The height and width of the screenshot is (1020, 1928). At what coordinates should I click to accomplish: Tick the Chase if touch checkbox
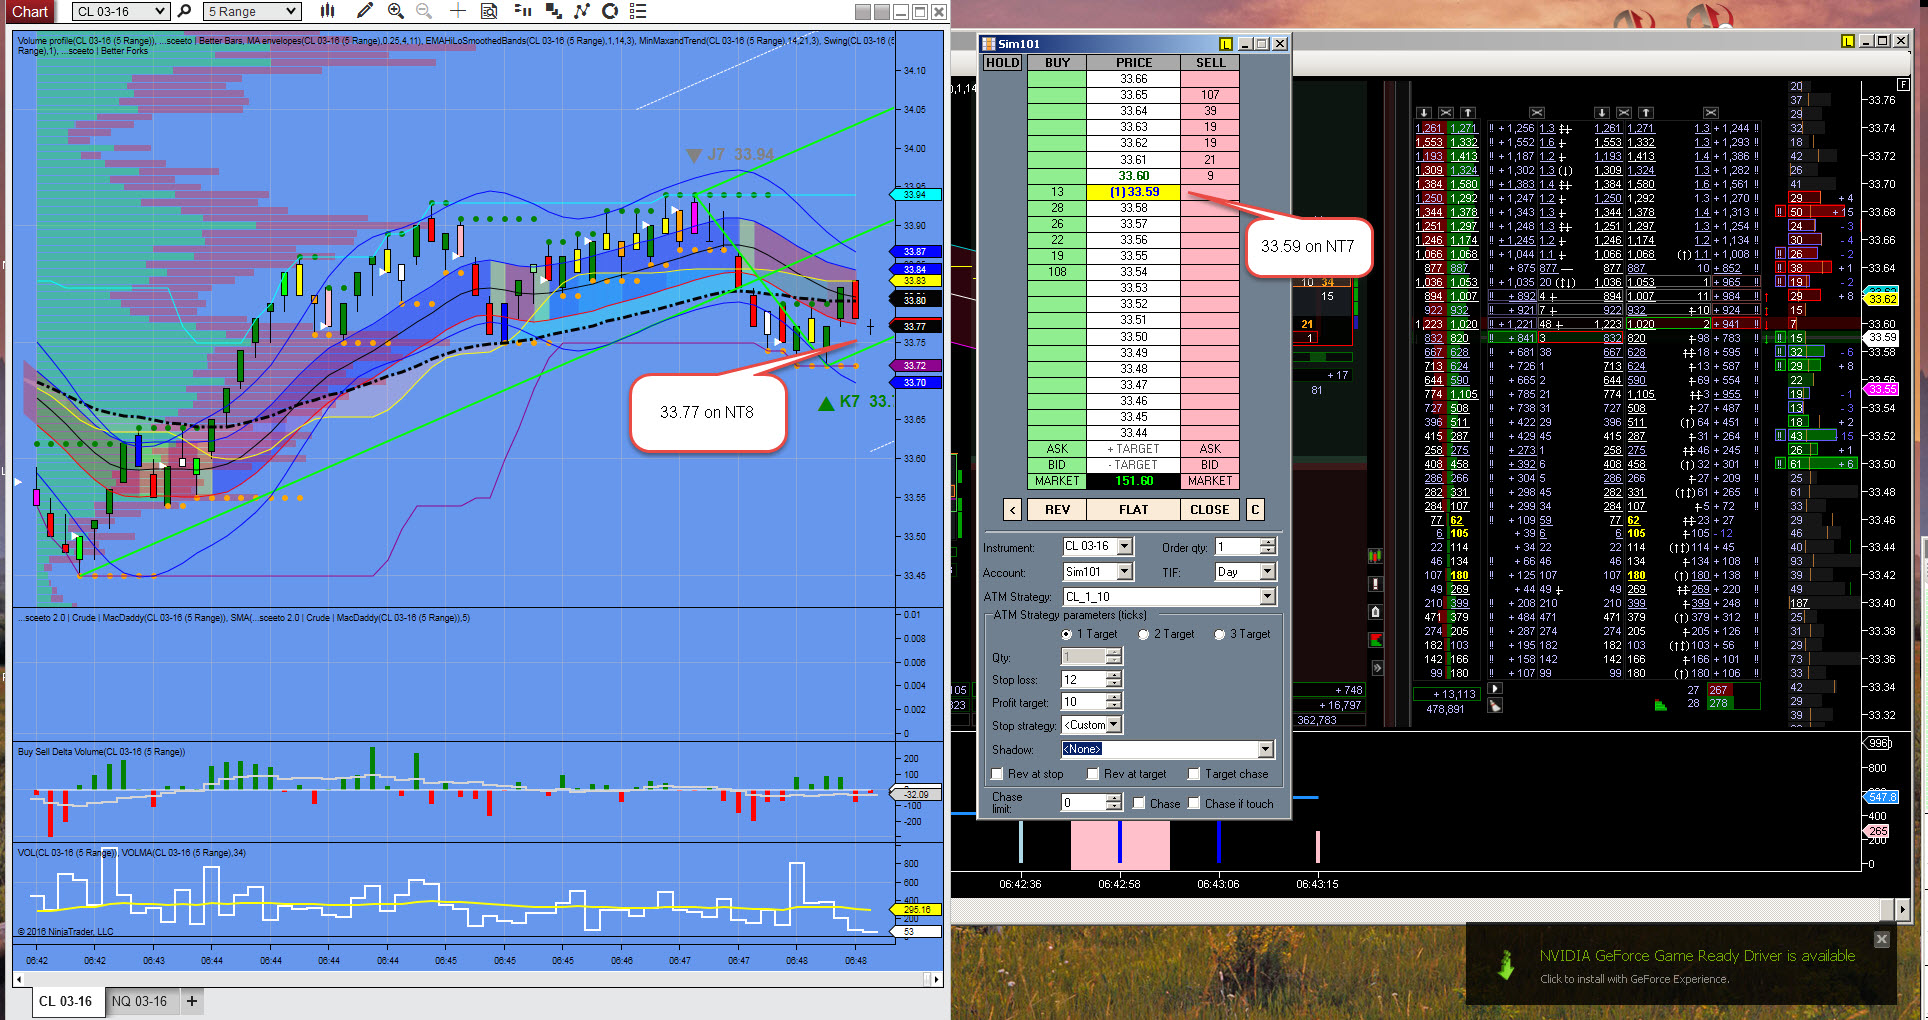[x=1194, y=803]
